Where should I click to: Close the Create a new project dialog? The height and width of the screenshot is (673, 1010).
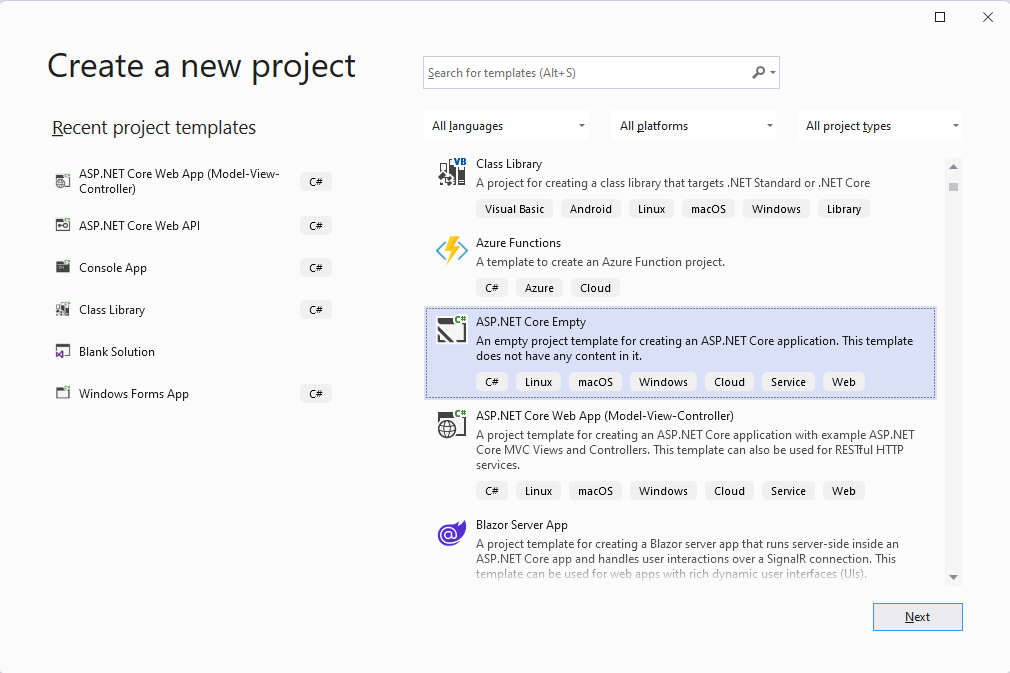point(987,17)
